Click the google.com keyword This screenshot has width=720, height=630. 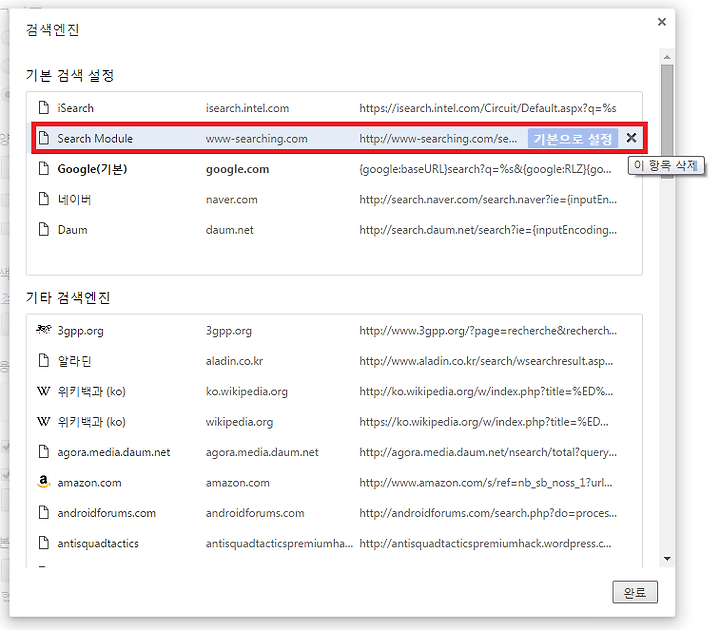click(x=237, y=169)
